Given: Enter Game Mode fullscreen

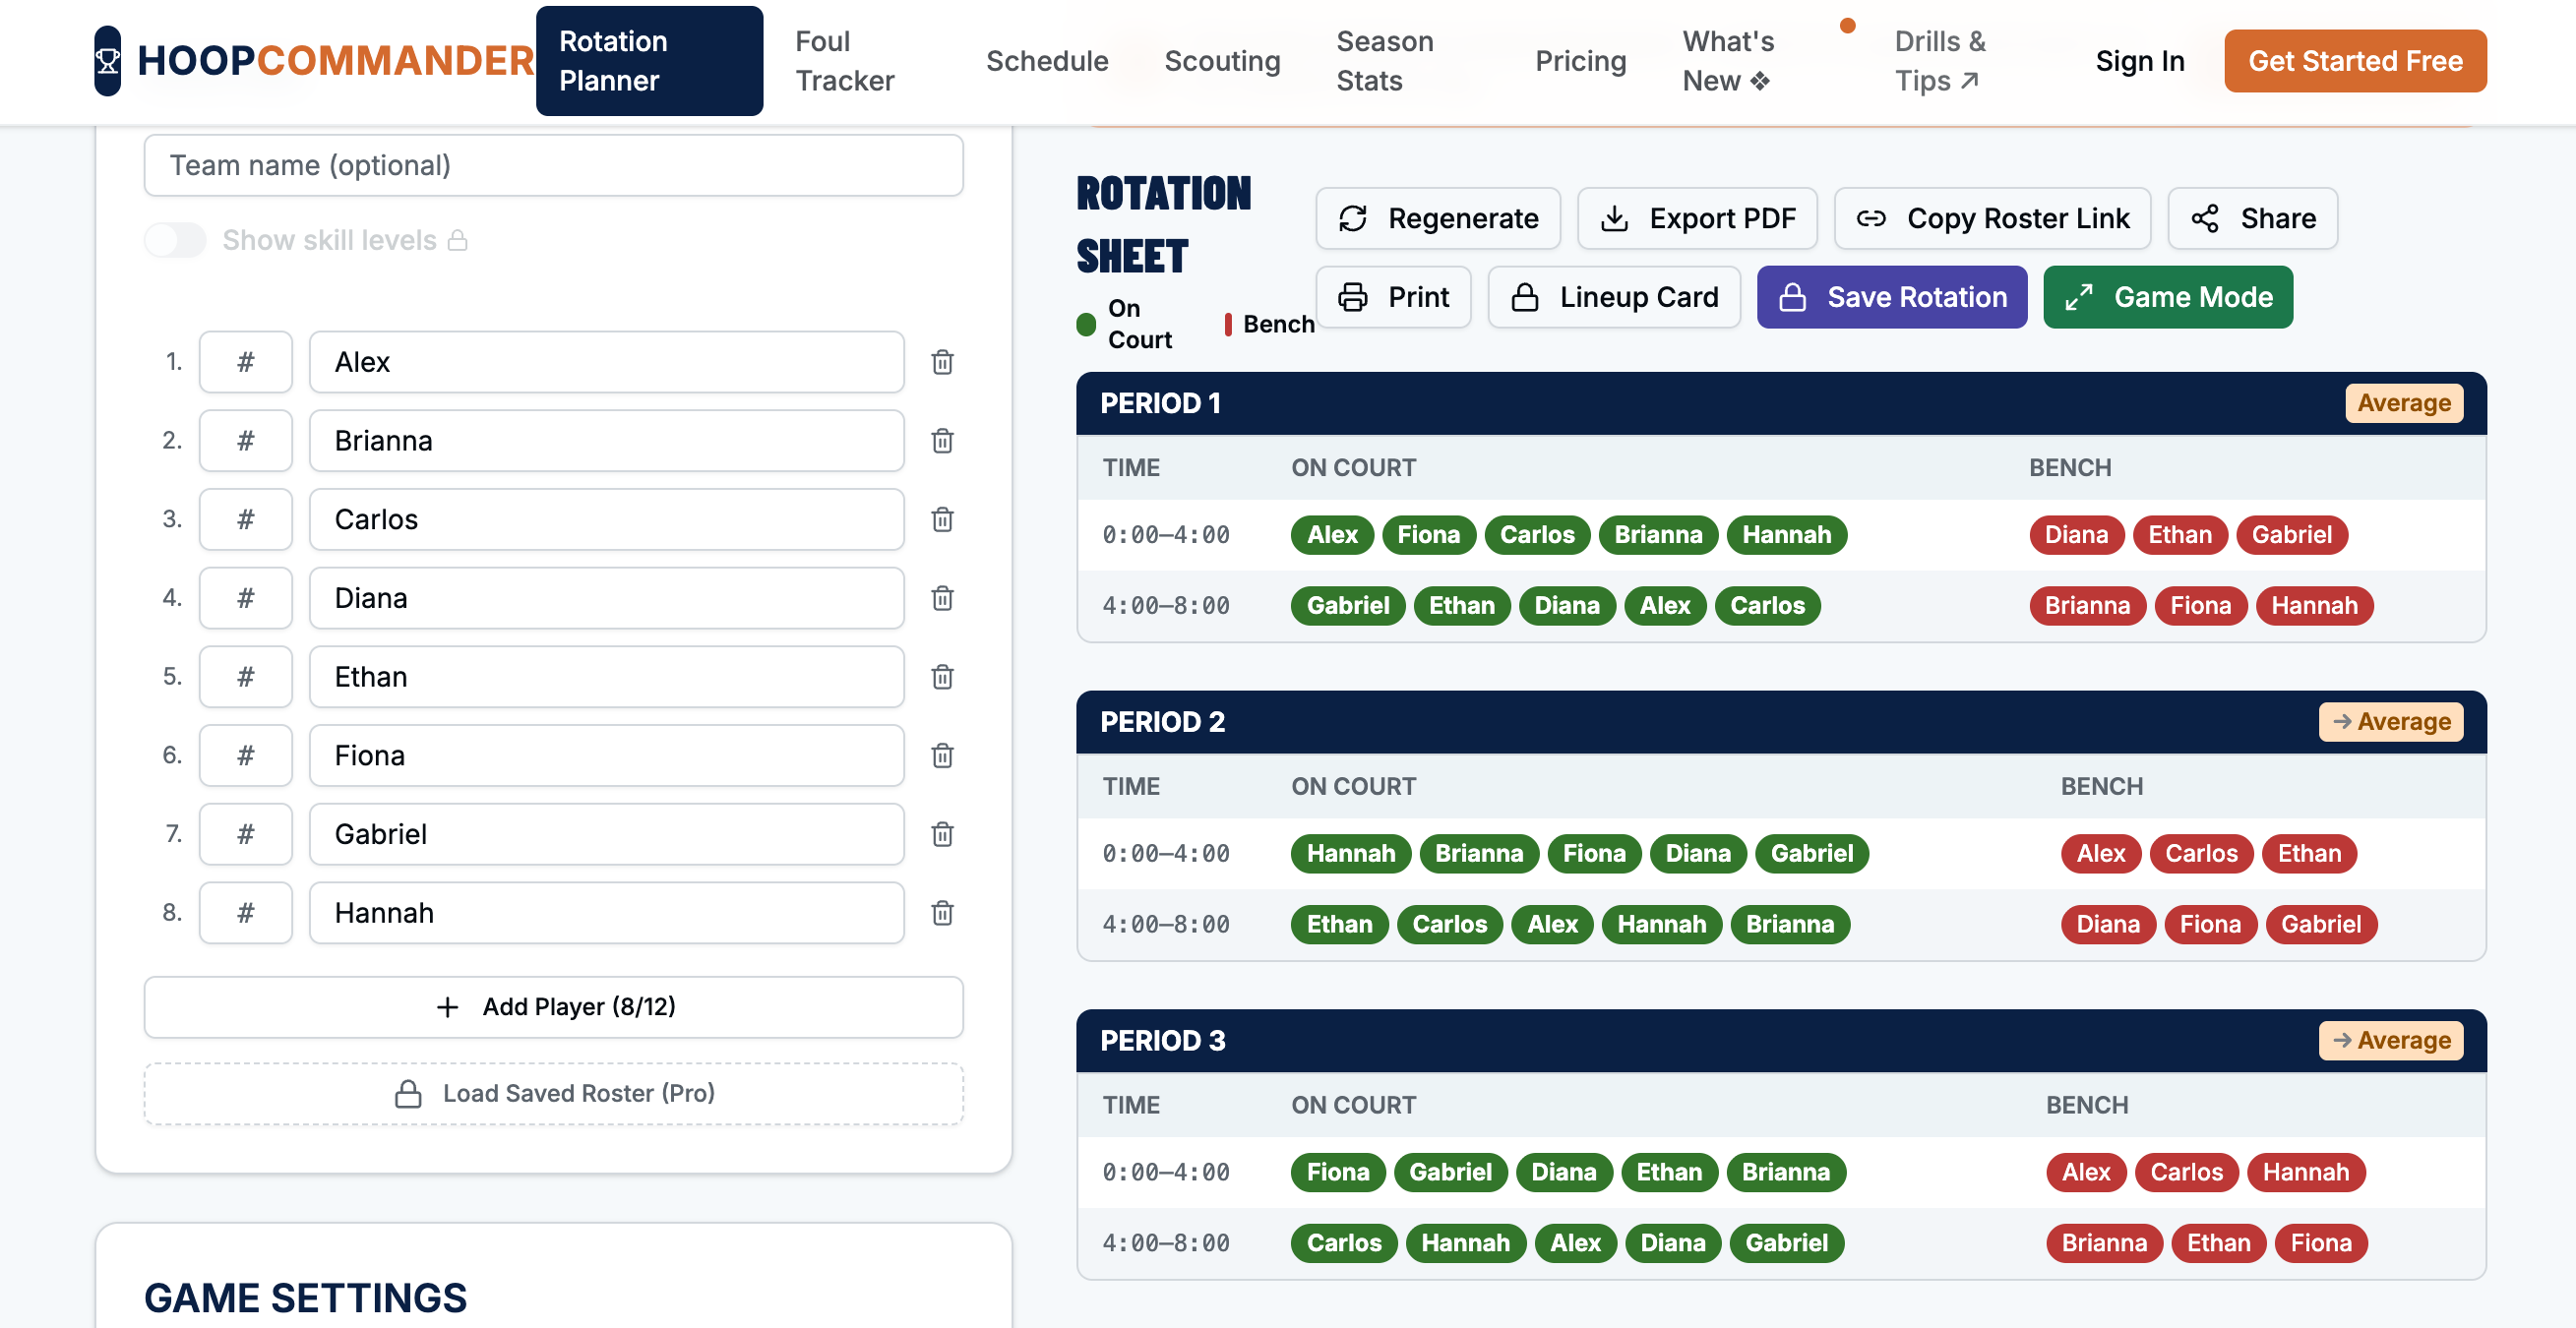Looking at the screenshot, I should 2167,297.
